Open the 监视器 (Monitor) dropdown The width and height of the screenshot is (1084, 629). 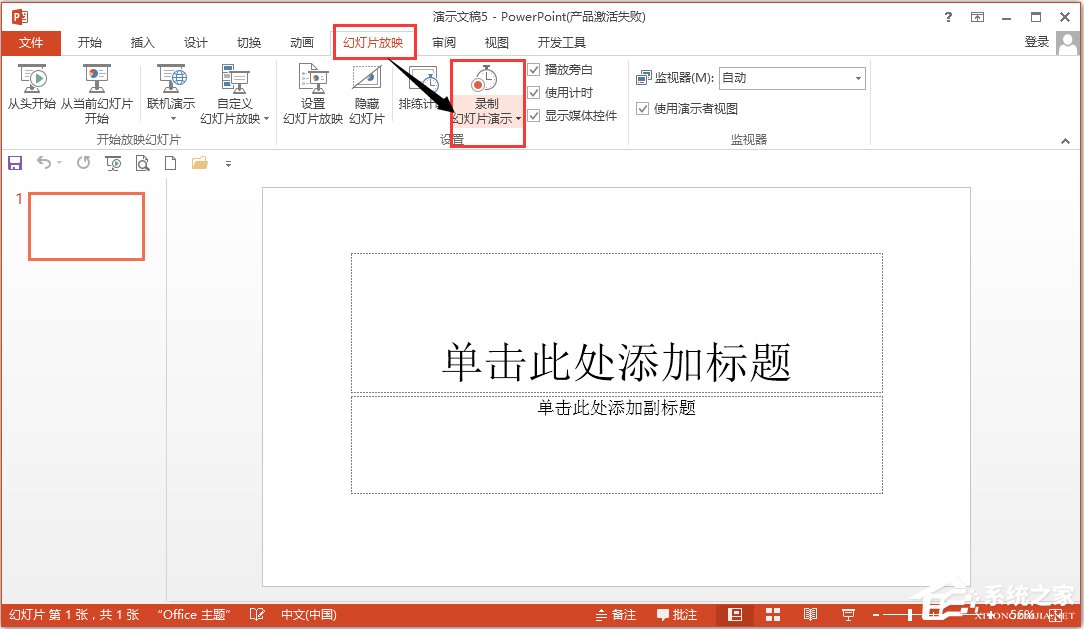pyautogui.click(x=792, y=78)
